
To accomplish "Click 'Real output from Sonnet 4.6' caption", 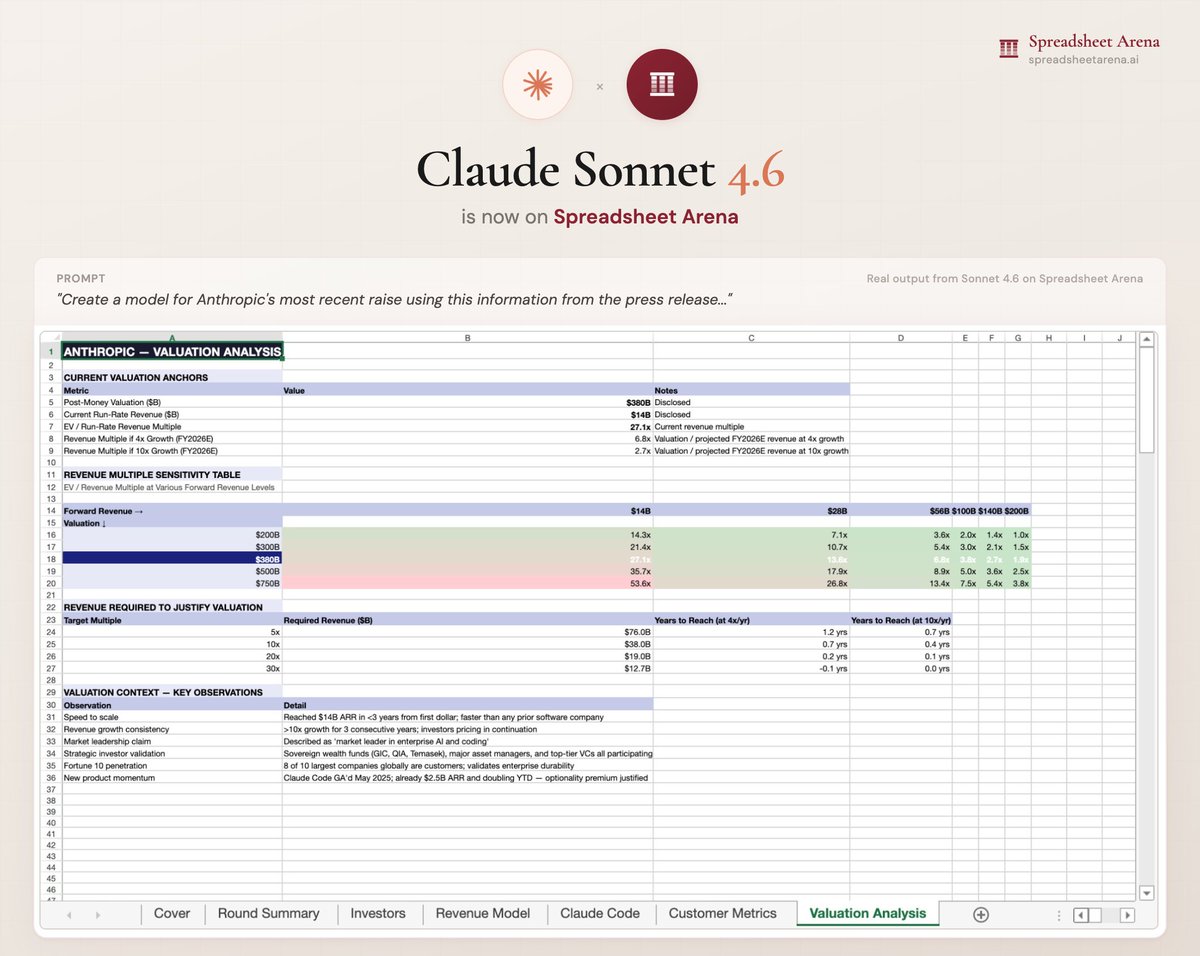I will [1004, 279].
